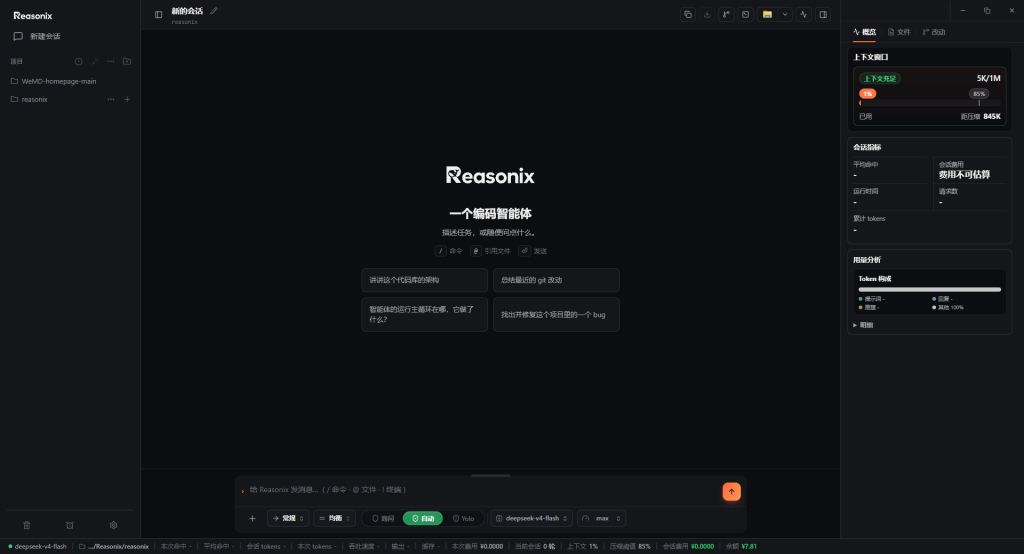Click the pencil icon to rename 新的会话
The width and height of the screenshot is (1024, 554).
click(214, 10)
